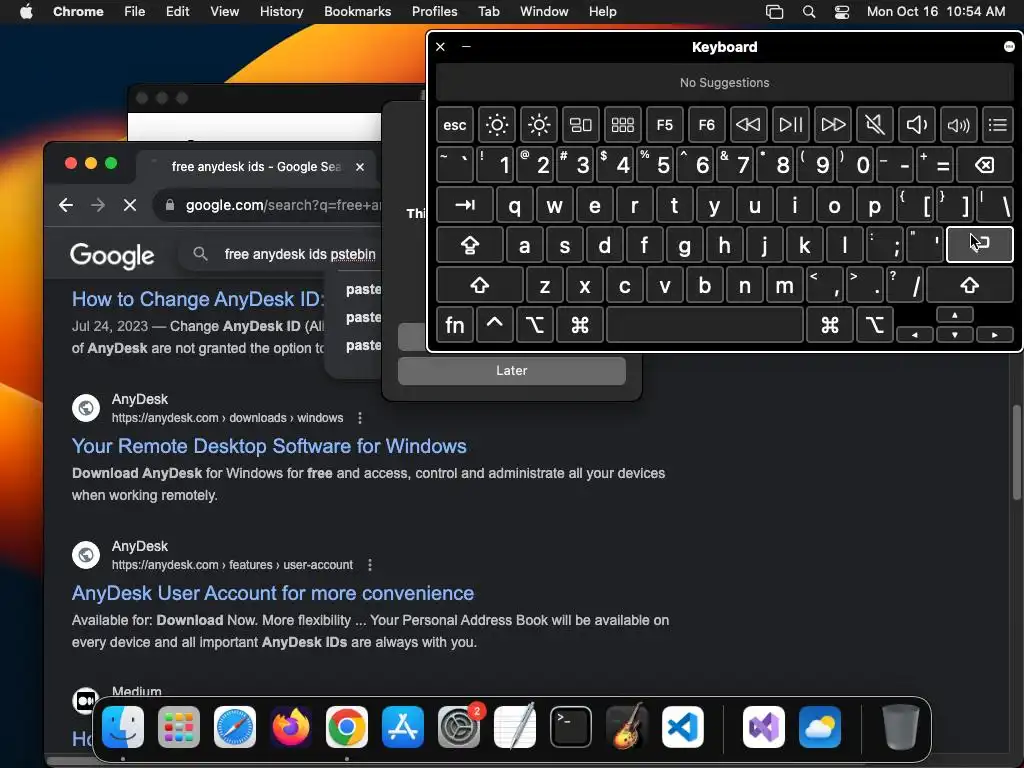Toggle the control caret key
This screenshot has width=1024, height=768.
click(494, 325)
